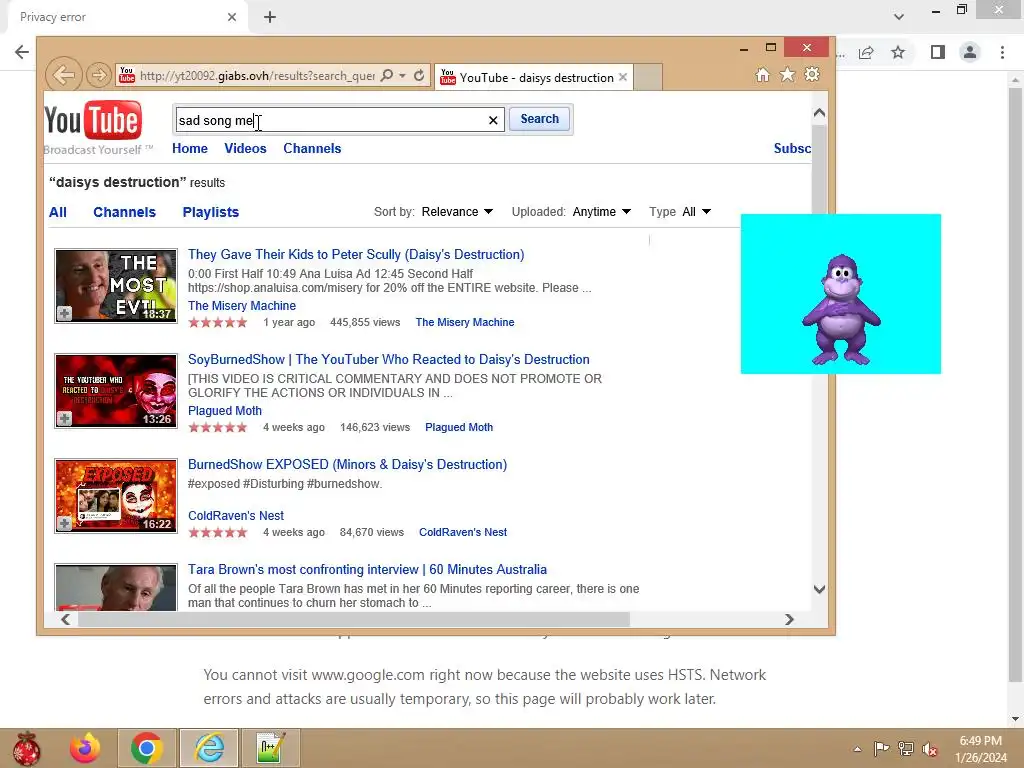This screenshot has height=768, width=1024.
Task: Add ColdRaven's Nest video to queue
Action: click(x=64, y=523)
